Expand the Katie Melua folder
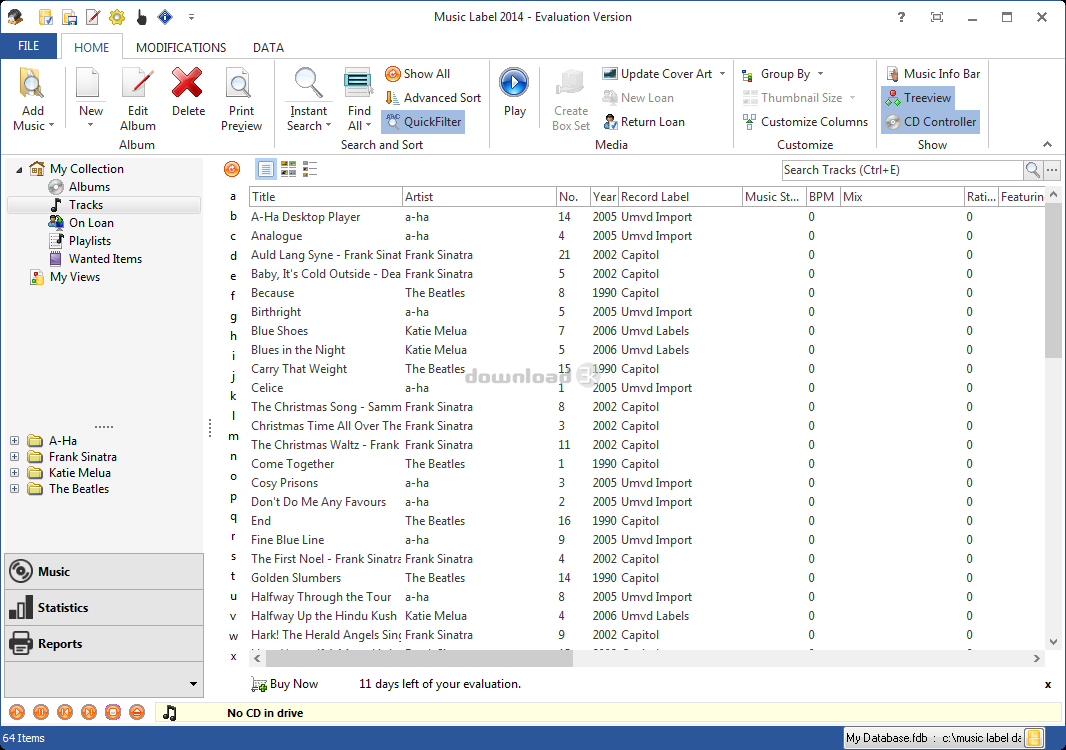The height and width of the screenshot is (750, 1066). coord(14,473)
